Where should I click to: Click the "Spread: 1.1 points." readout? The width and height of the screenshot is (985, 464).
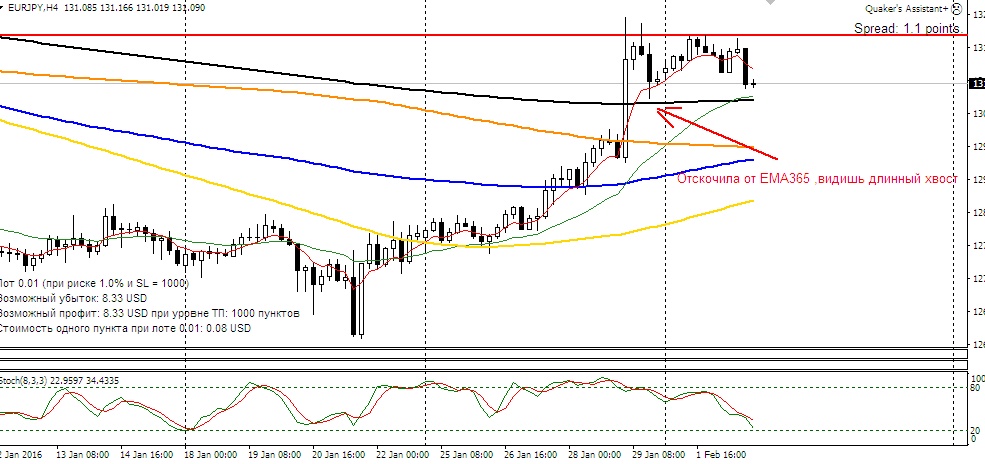(x=908, y=28)
